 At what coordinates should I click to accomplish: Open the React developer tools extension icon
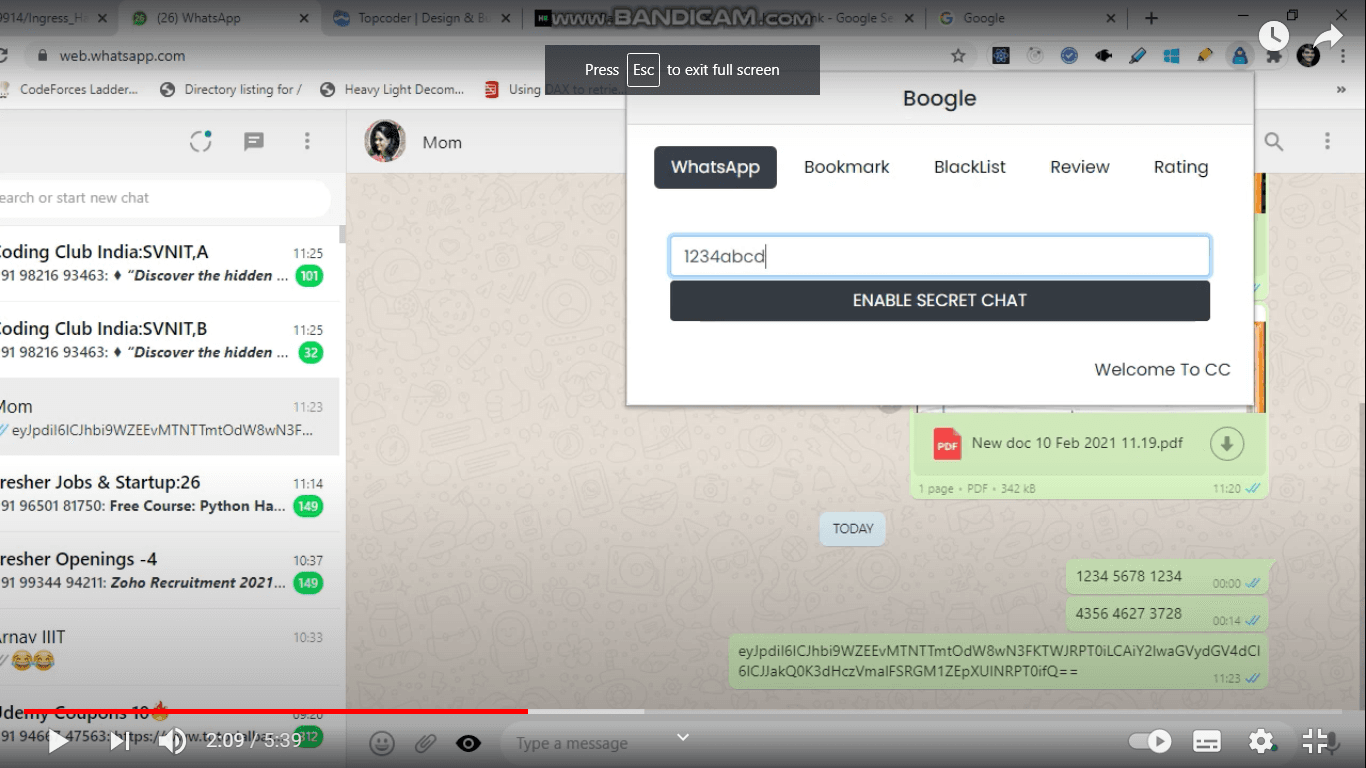pos(1001,56)
